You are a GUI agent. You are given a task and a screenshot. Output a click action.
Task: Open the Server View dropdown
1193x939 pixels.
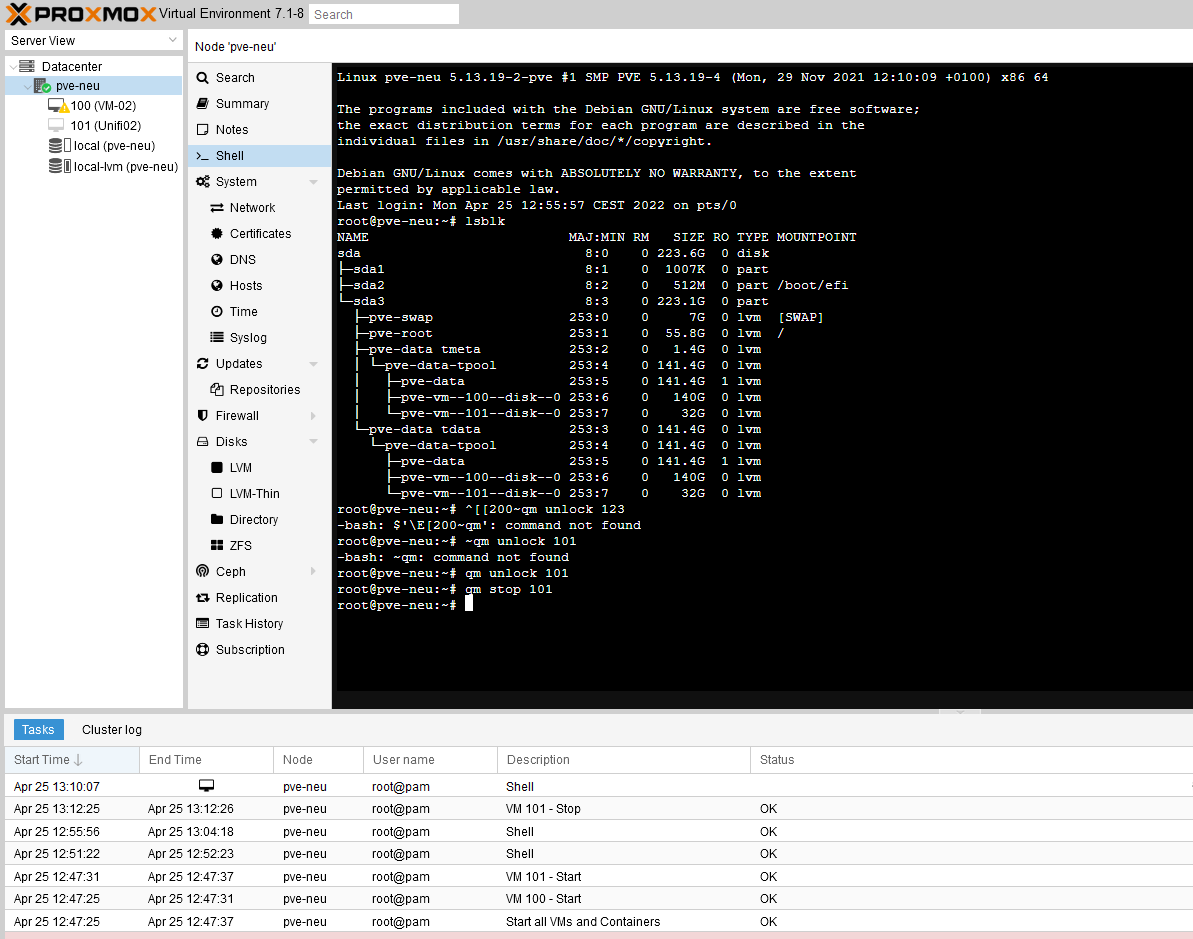point(173,40)
